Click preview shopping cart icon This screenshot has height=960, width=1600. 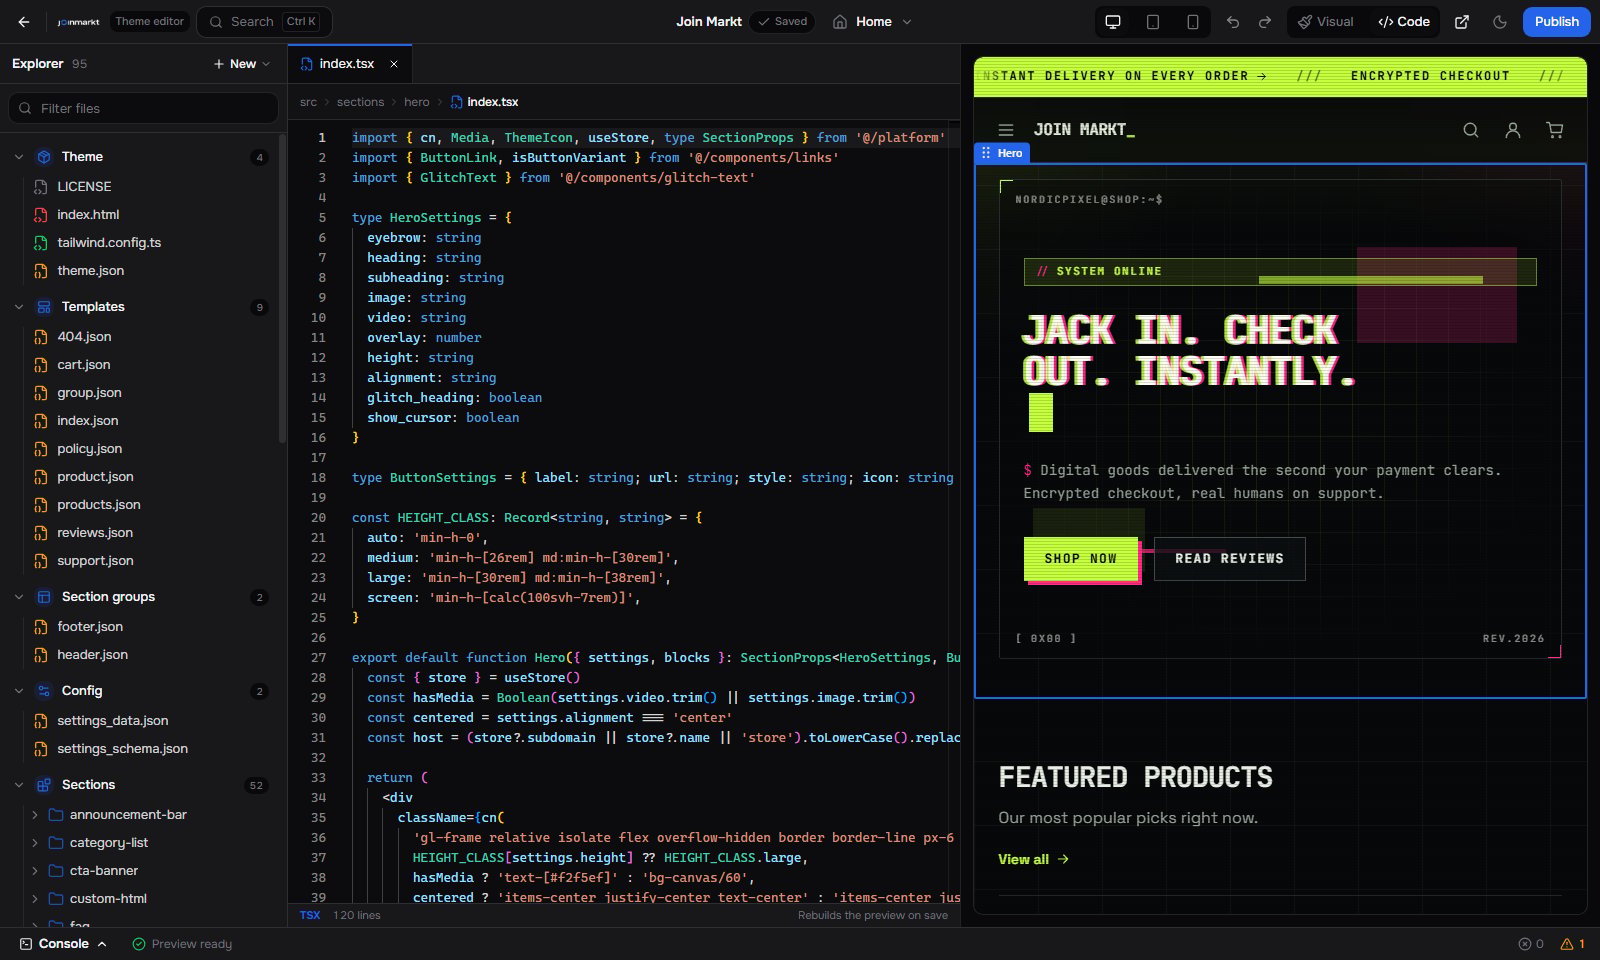click(1555, 130)
